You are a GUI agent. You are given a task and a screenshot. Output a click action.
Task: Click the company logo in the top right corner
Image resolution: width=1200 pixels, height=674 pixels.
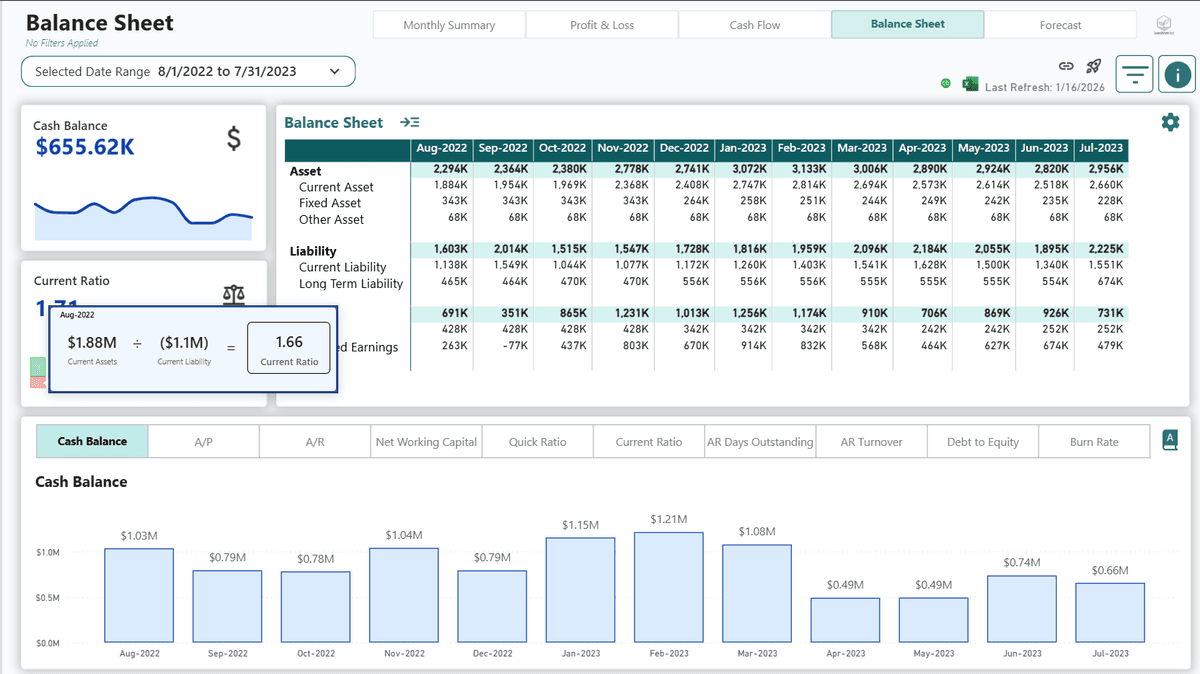[1163, 22]
